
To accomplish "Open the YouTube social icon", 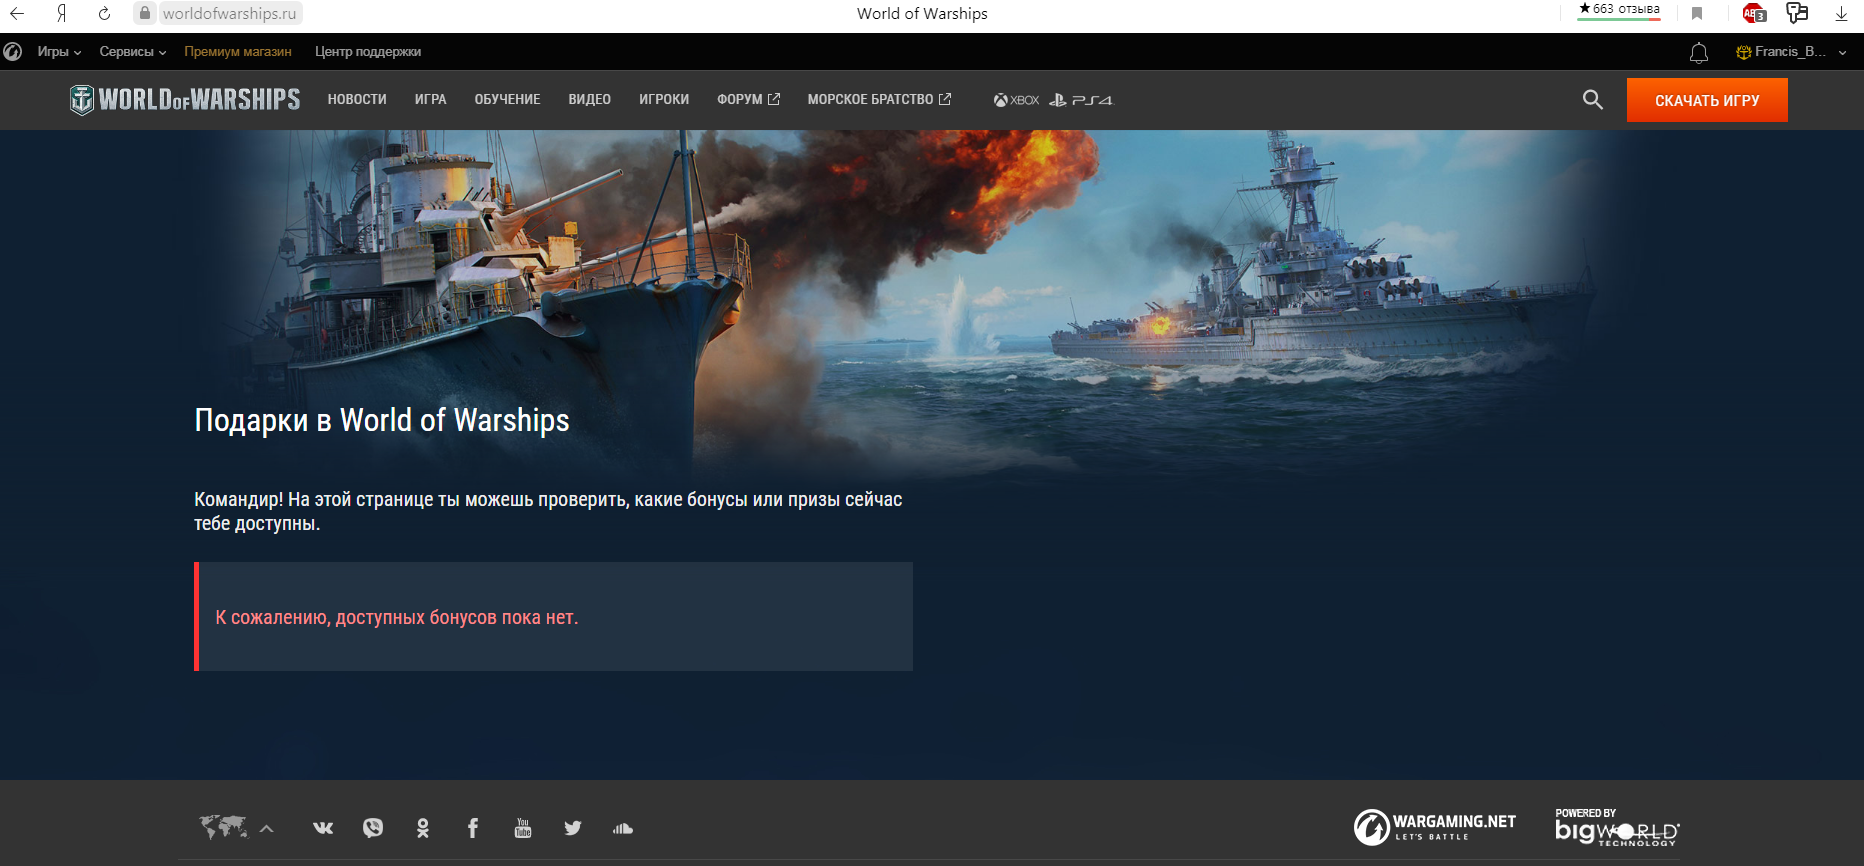I will pos(523,828).
